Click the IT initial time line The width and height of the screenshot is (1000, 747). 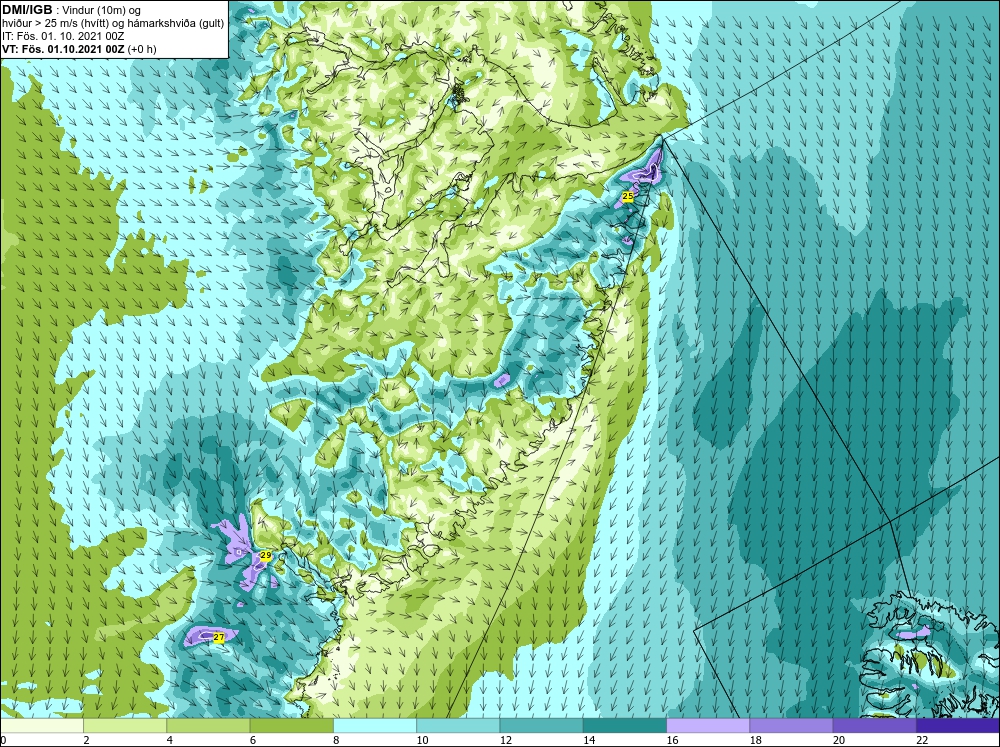coord(63,36)
